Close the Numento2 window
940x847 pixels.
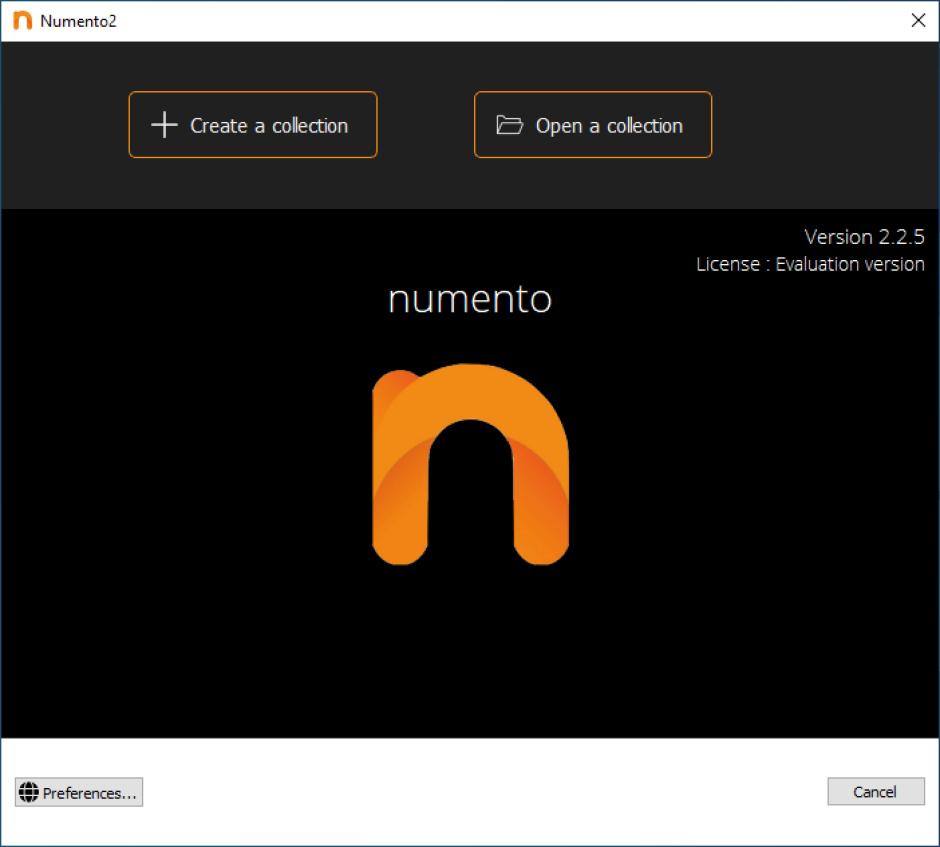click(918, 20)
